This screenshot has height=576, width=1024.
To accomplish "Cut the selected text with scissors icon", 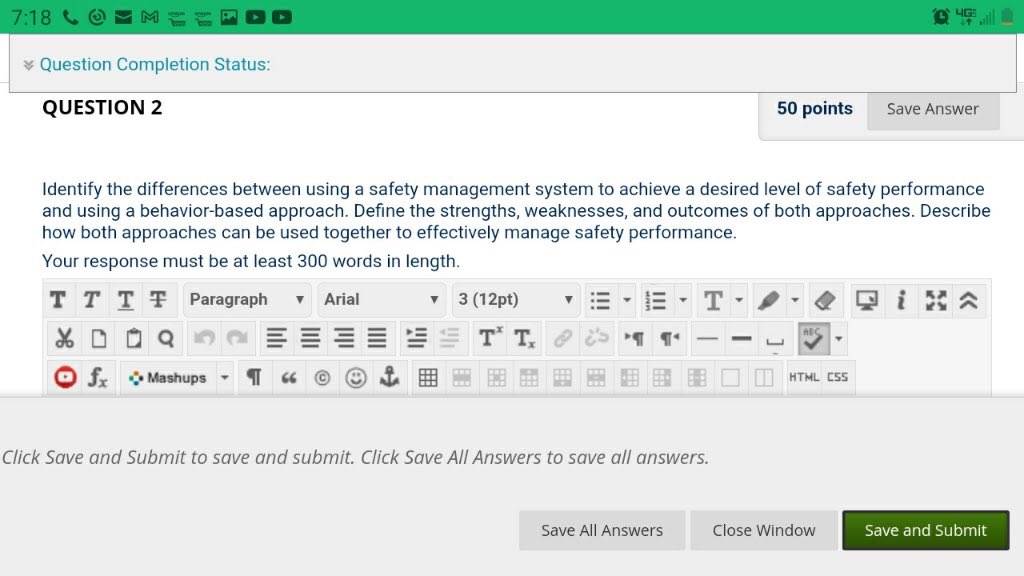I will tap(64, 338).
